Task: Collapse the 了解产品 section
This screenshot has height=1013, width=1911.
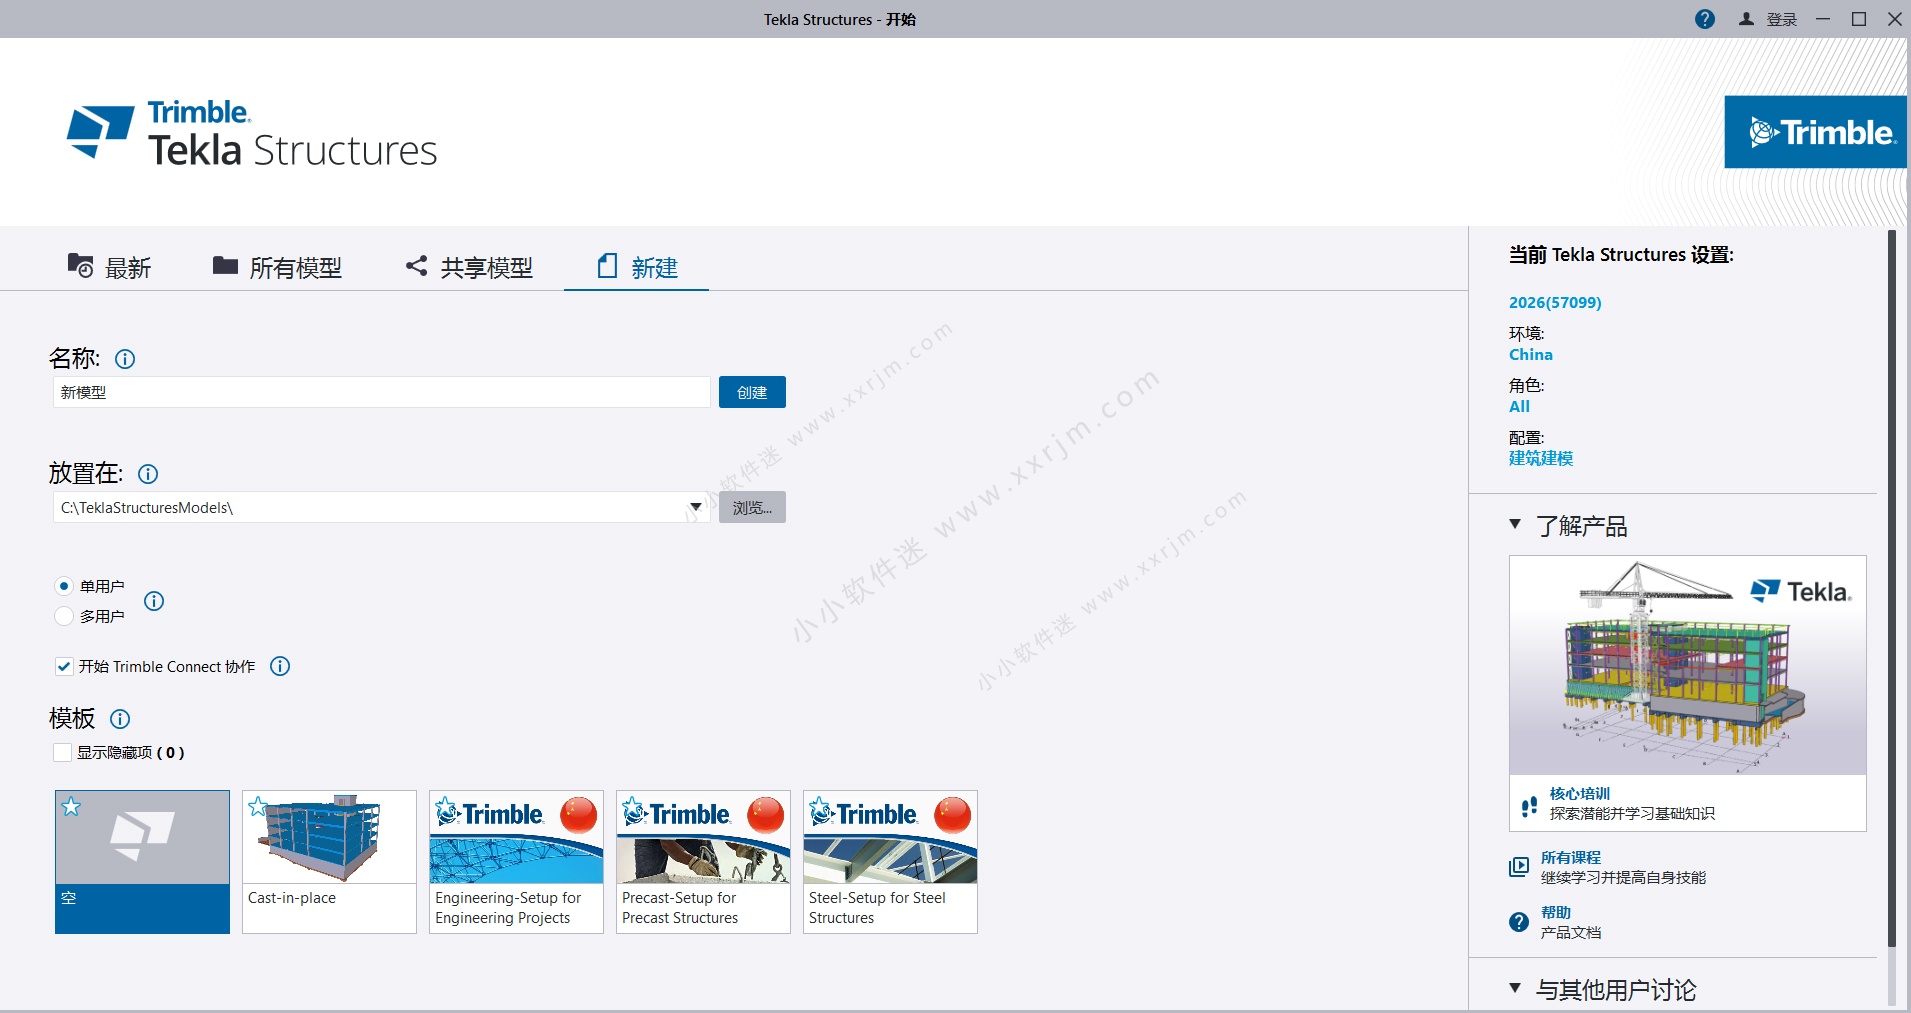Action: click(1516, 524)
